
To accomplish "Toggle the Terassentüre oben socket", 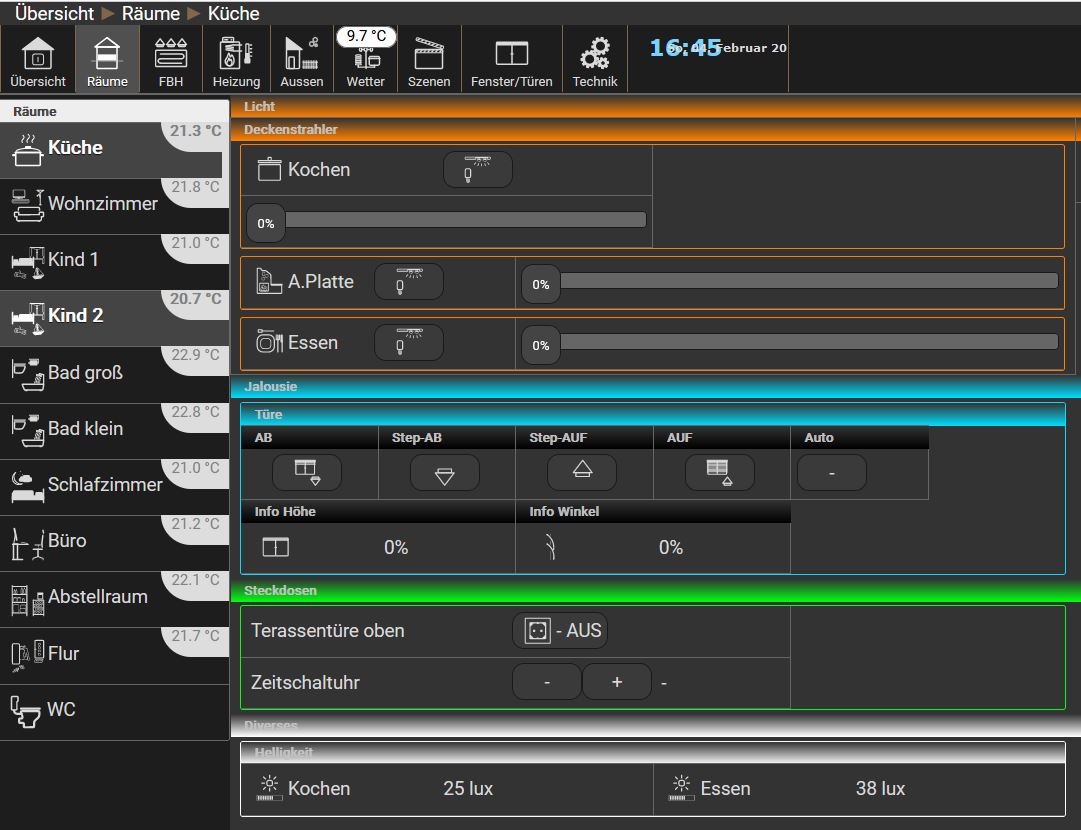I will (559, 631).
